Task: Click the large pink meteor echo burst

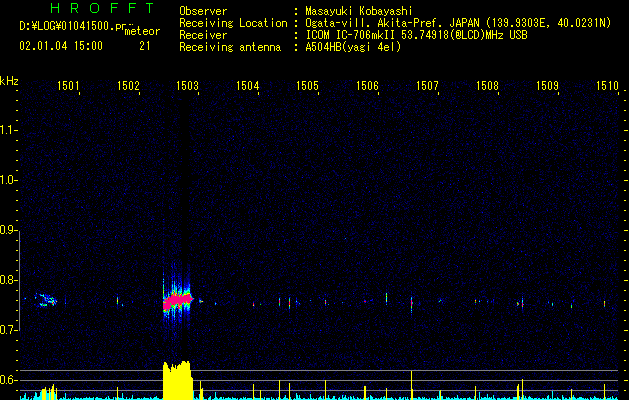Action: click(x=178, y=301)
